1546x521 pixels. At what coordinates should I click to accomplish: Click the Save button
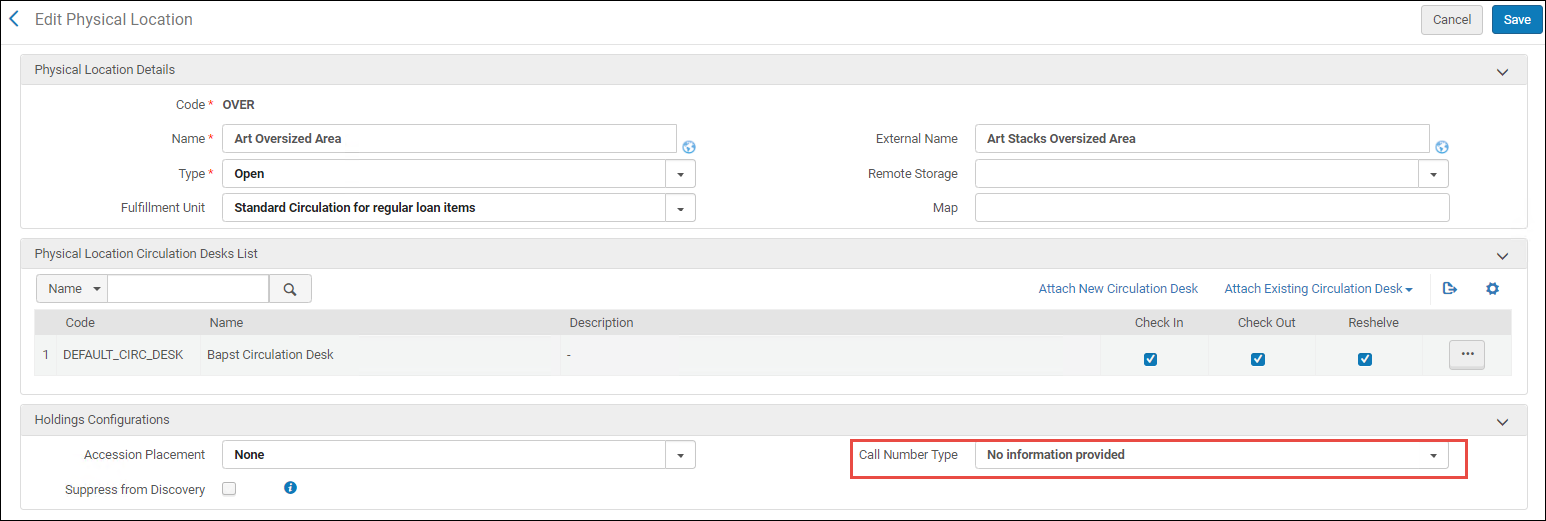[x=1517, y=20]
